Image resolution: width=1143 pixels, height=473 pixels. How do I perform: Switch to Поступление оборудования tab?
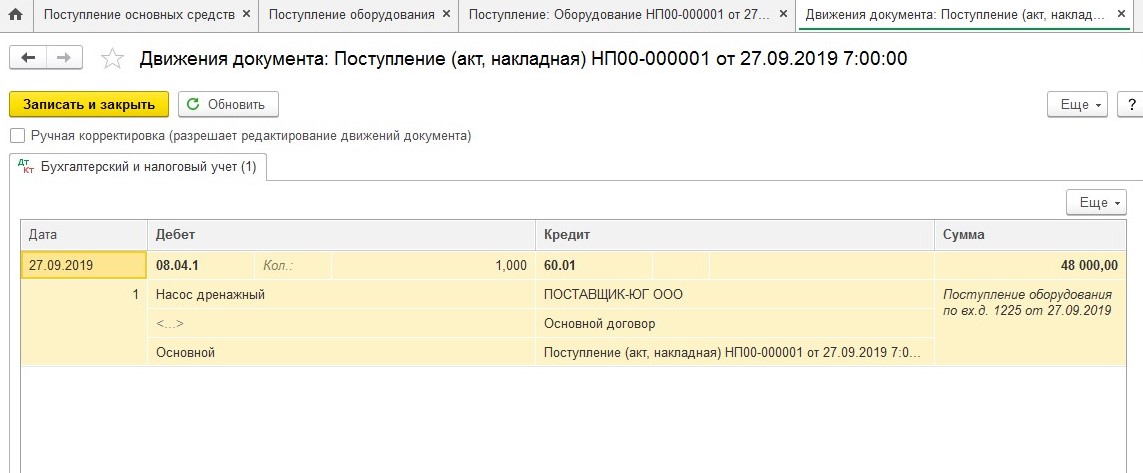pos(351,15)
